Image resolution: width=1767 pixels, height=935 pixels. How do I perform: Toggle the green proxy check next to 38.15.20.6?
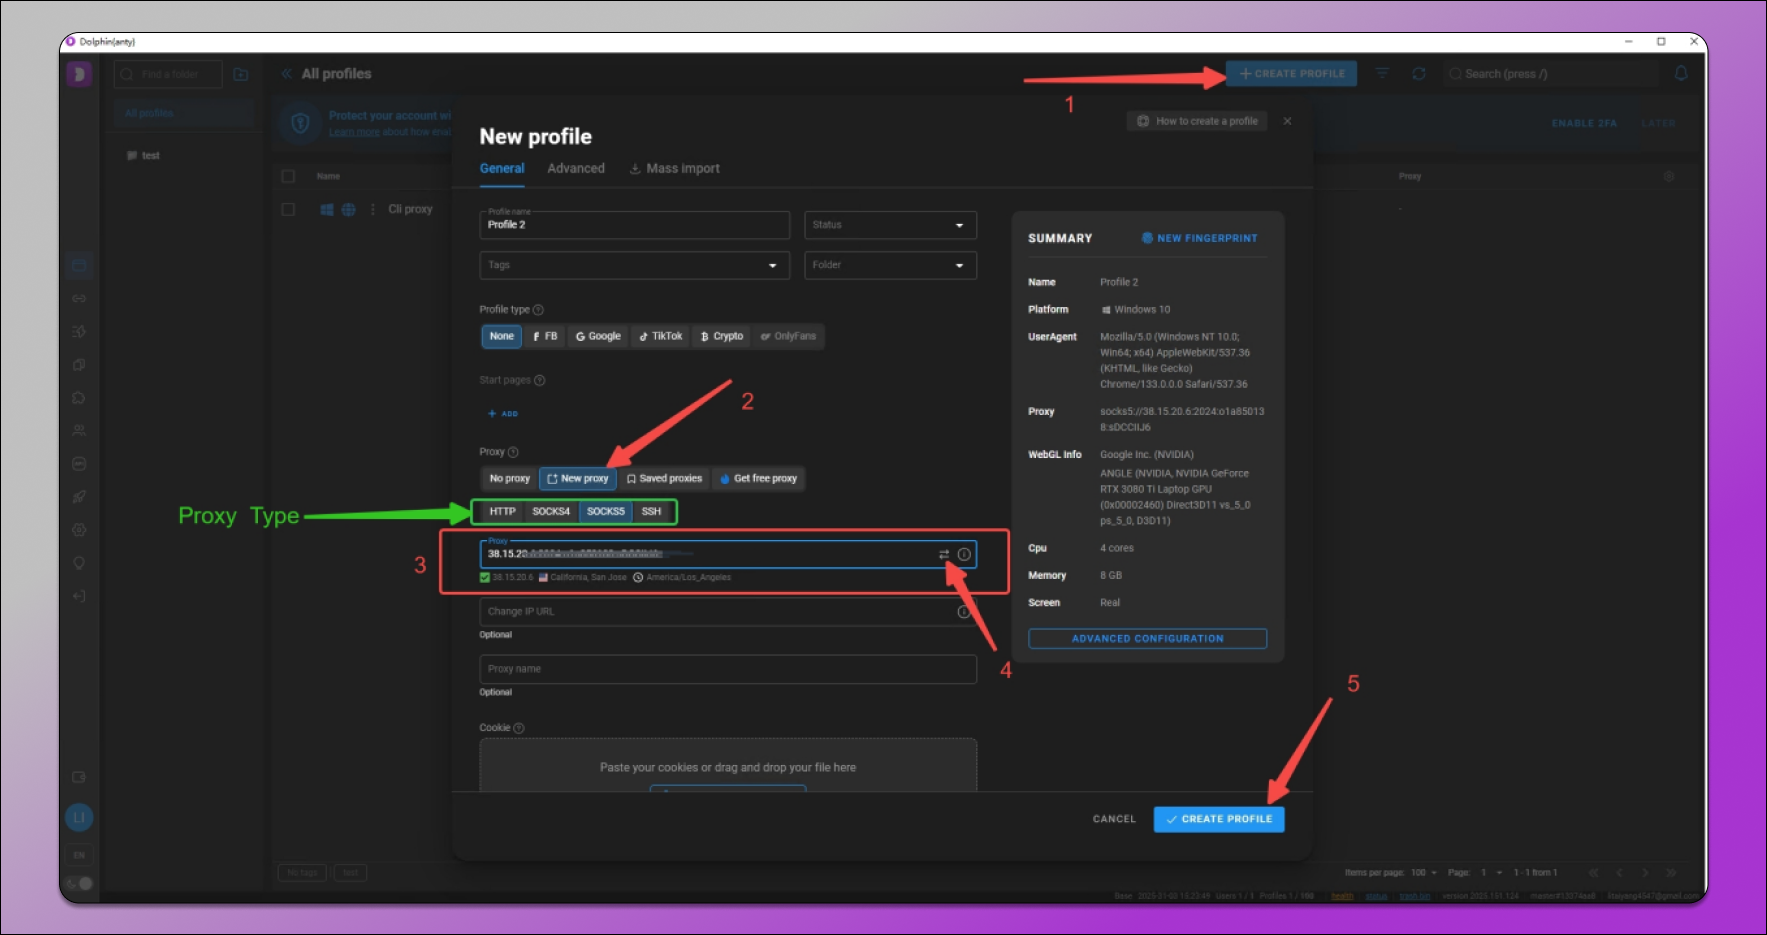[485, 577]
